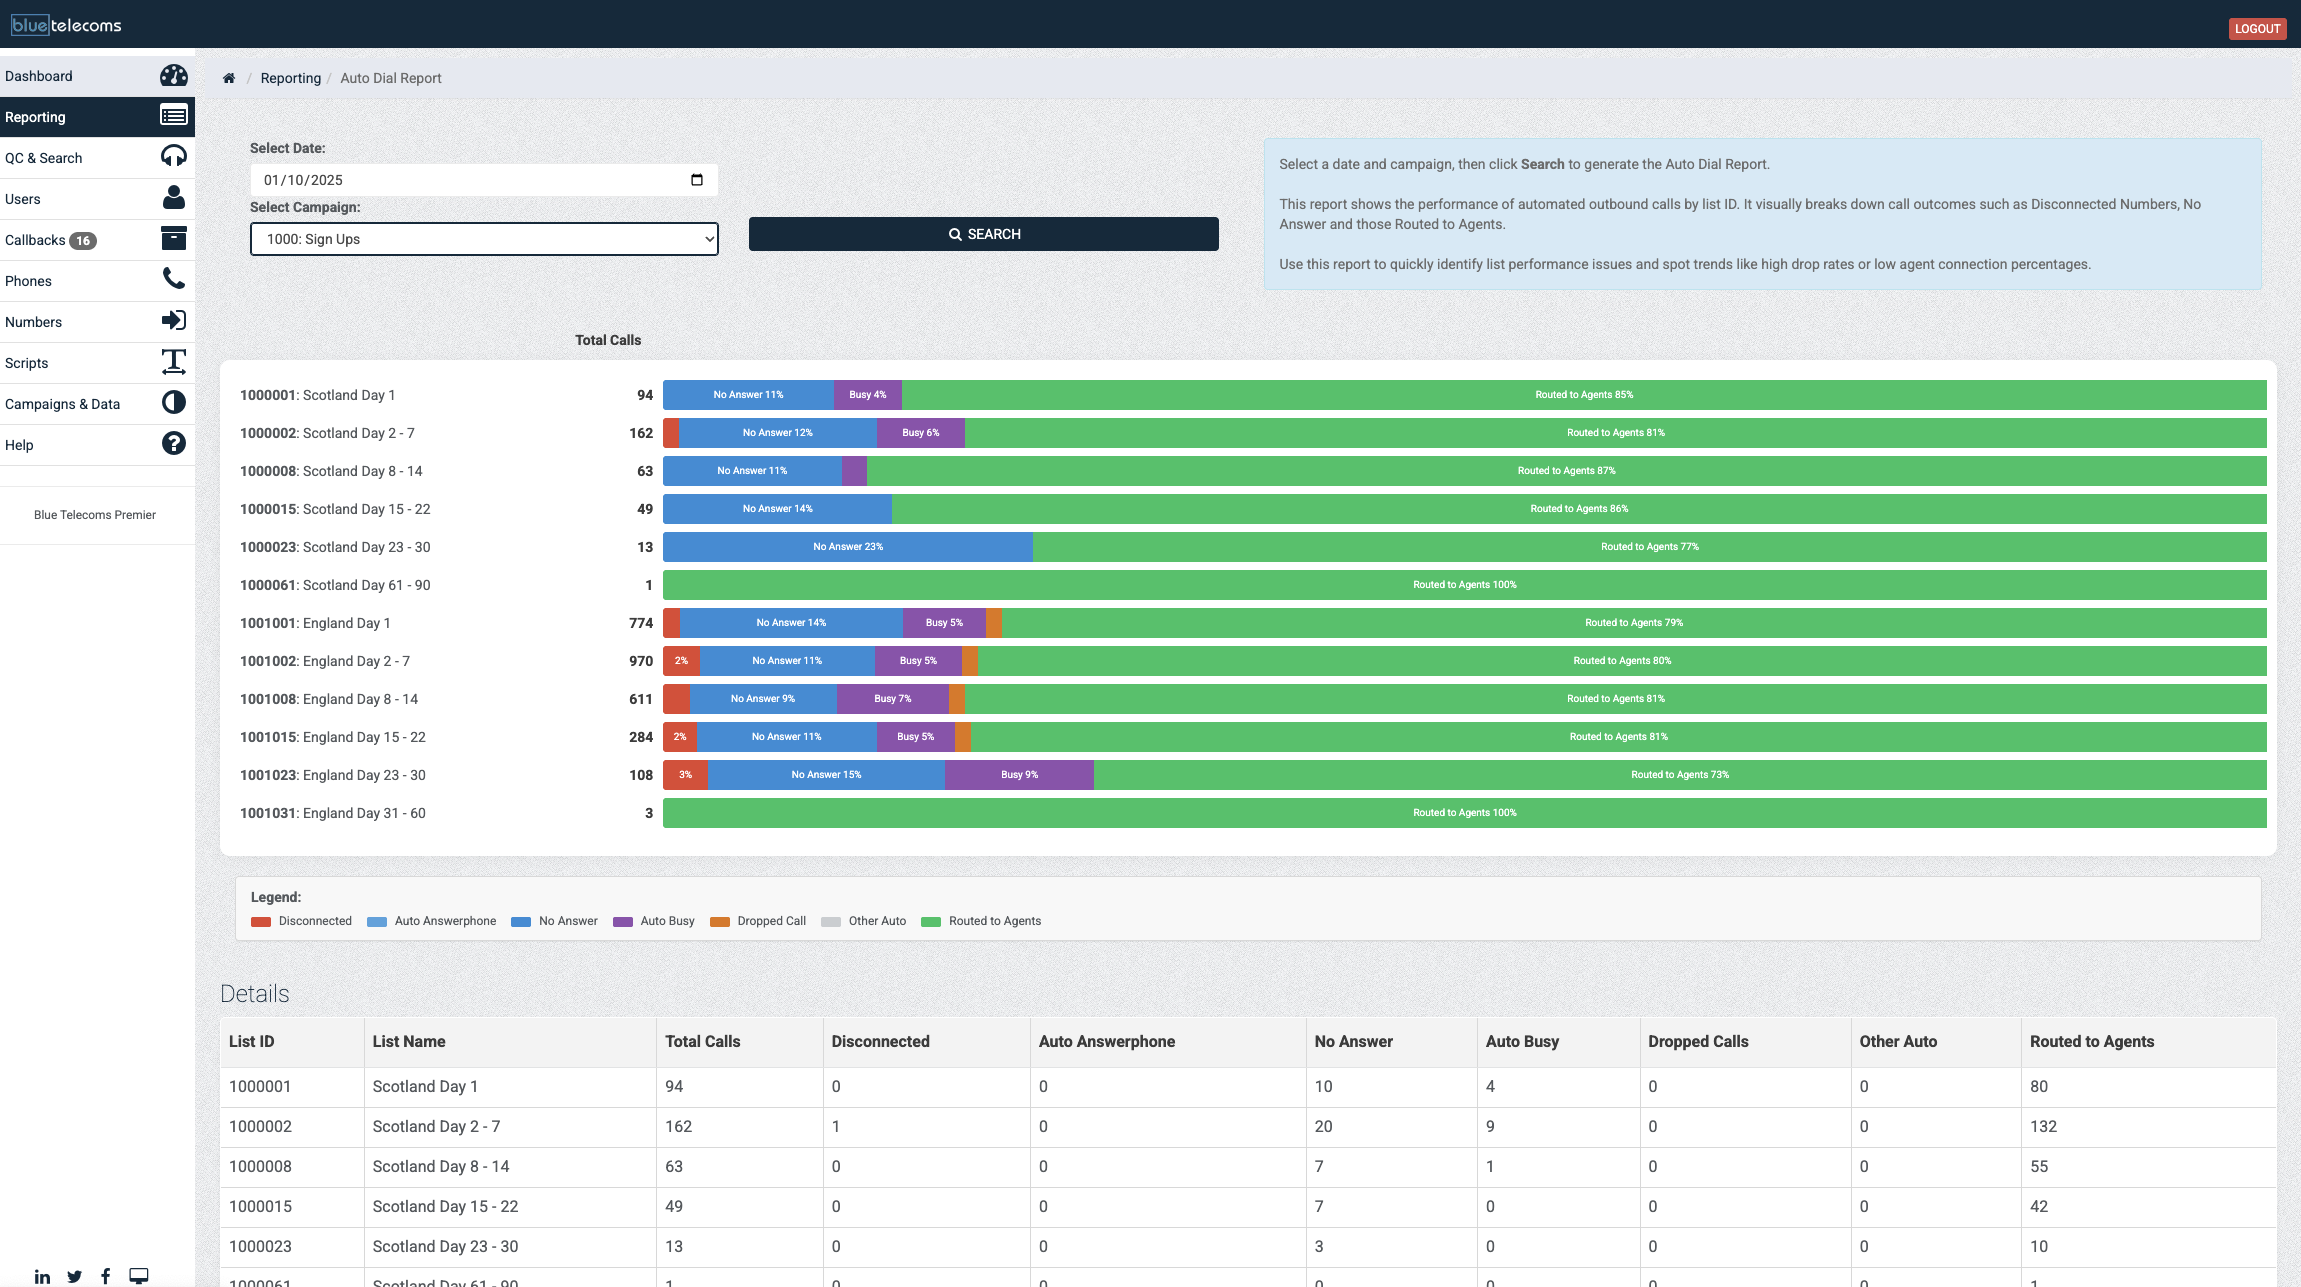The width and height of the screenshot is (2301, 1287).
Task: Open the Scripts text icon
Action: click(x=173, y=361)
